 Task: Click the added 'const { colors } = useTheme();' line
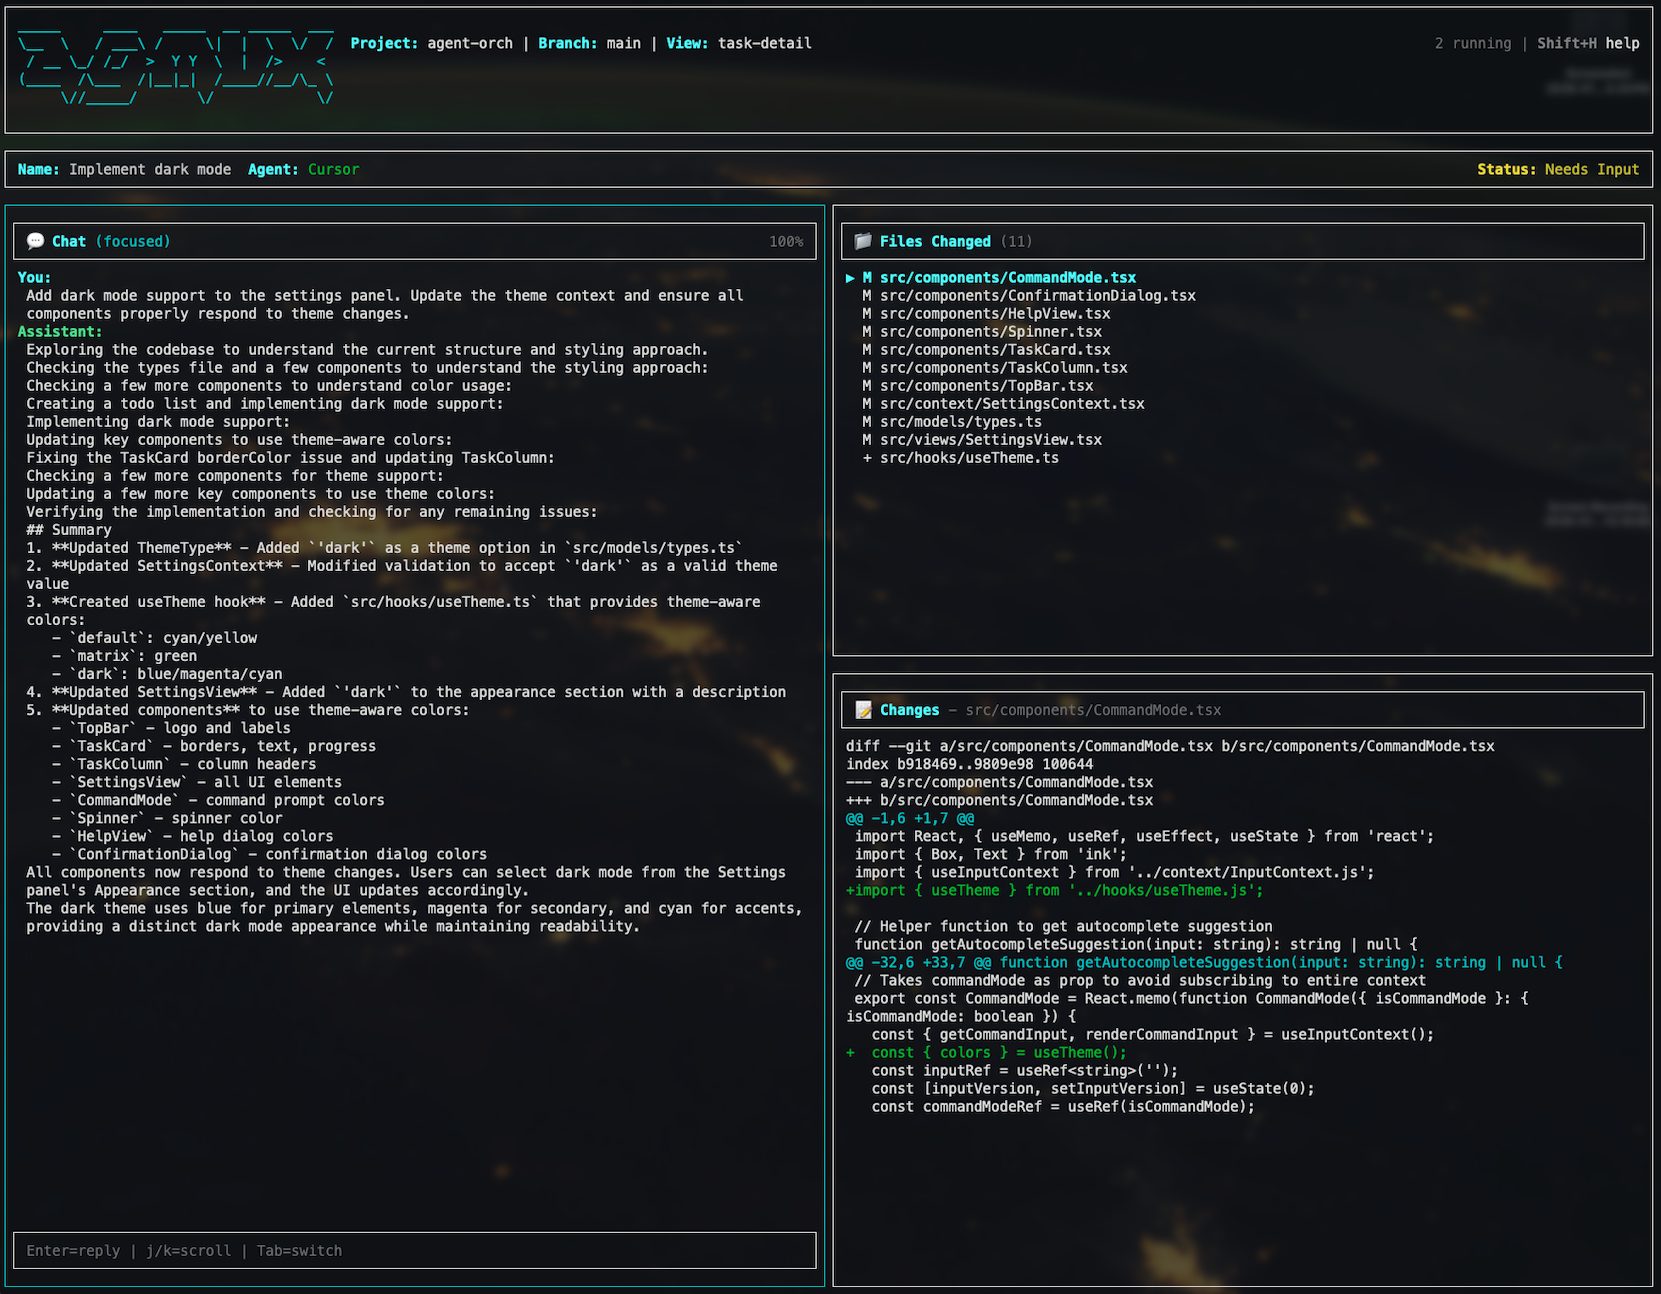click(986, 1052)
